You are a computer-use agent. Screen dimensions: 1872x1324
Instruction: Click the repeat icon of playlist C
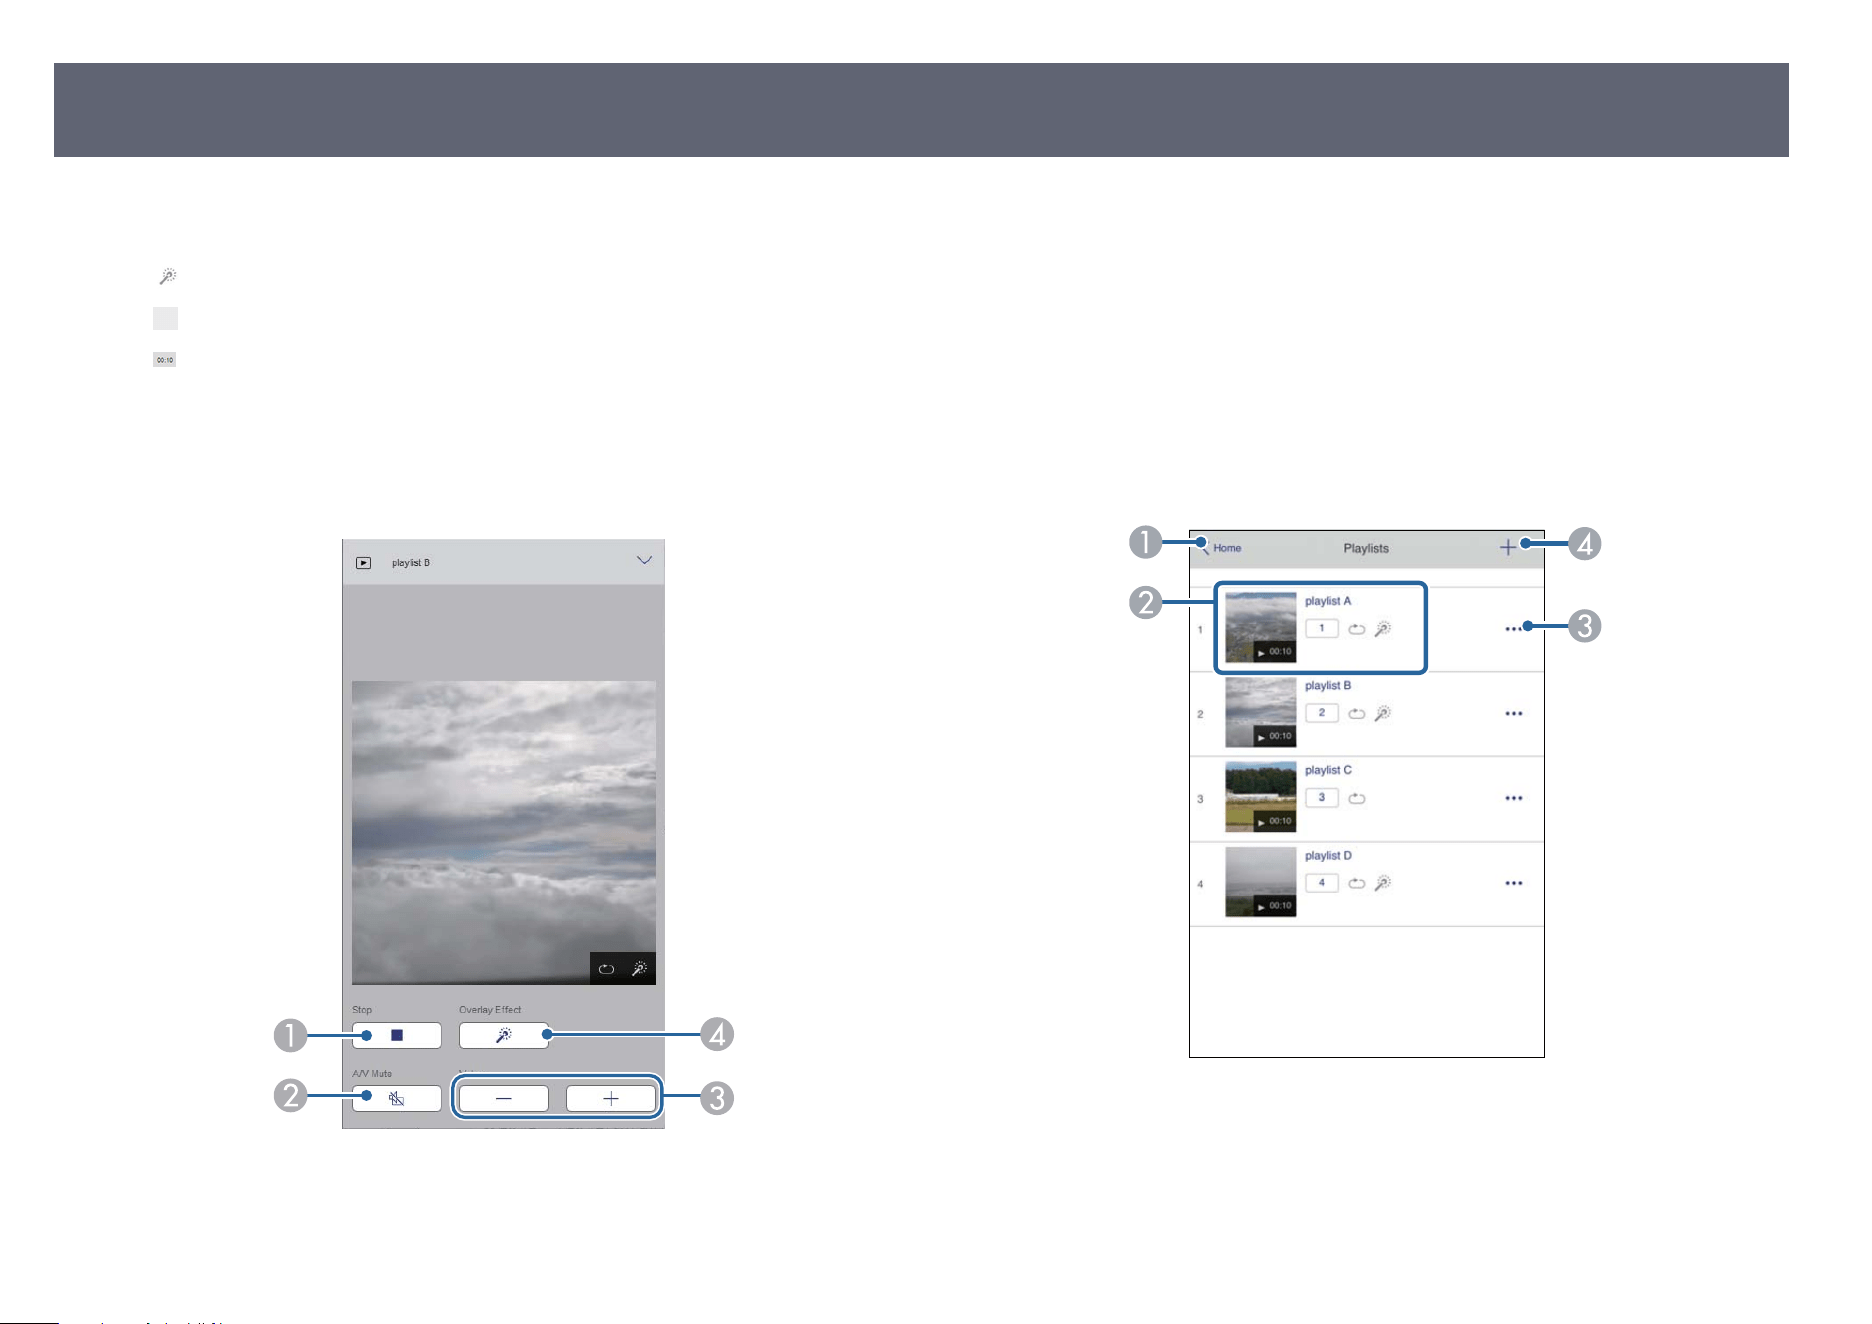pos(1357,798)
